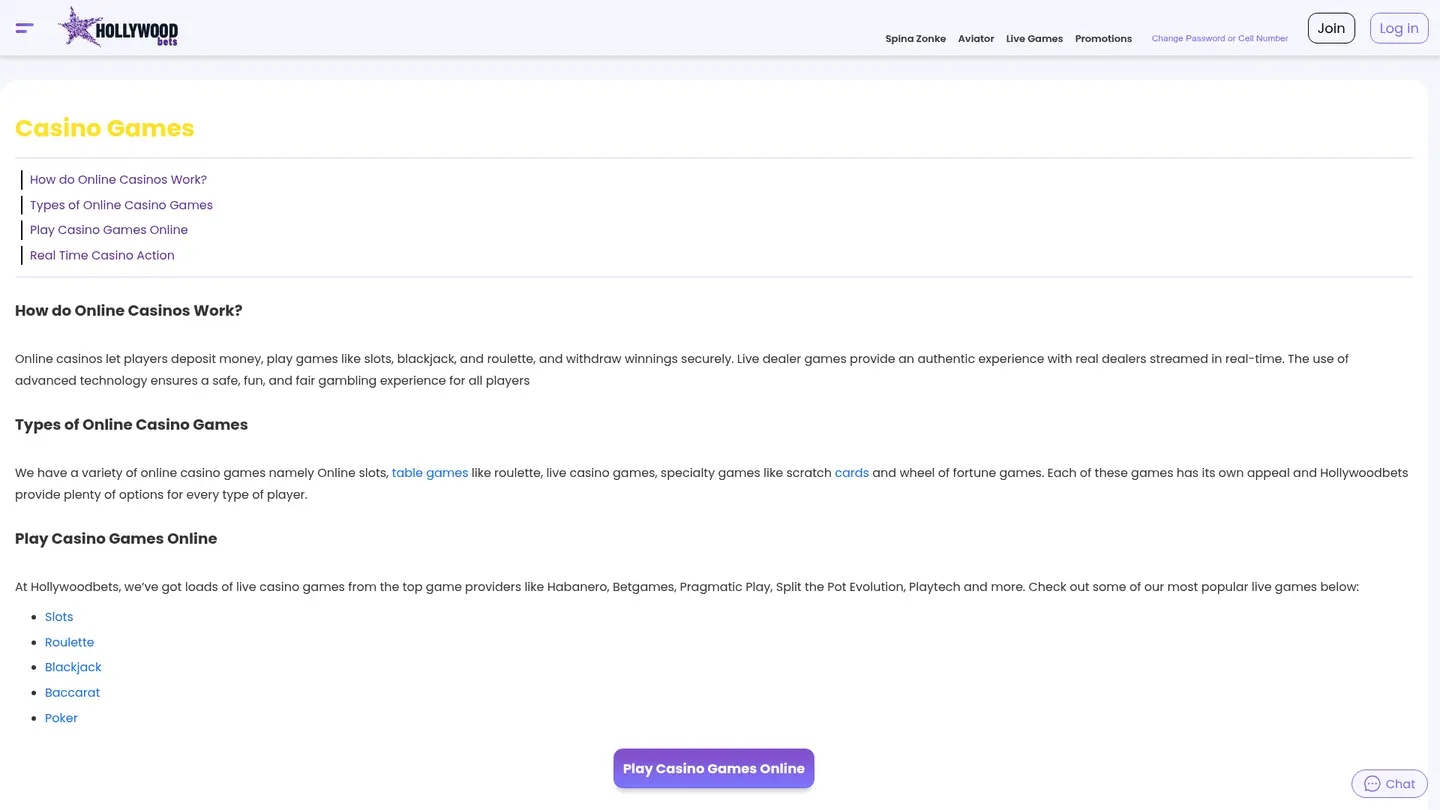Screen dimensions: 1440x810
Task: Open the Roulette link
Action: 69,642
